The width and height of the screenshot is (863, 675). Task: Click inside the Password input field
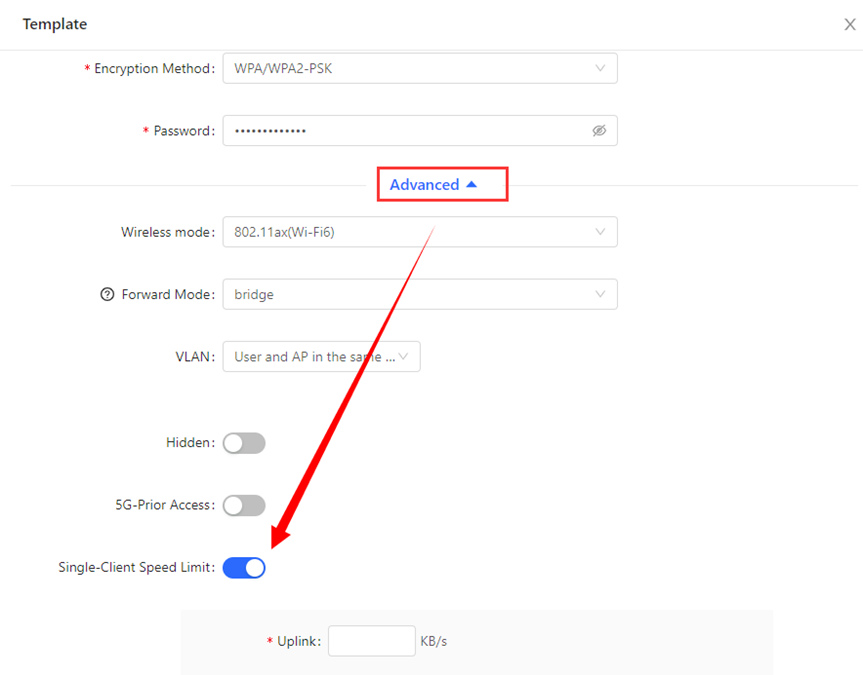point(400,131)
